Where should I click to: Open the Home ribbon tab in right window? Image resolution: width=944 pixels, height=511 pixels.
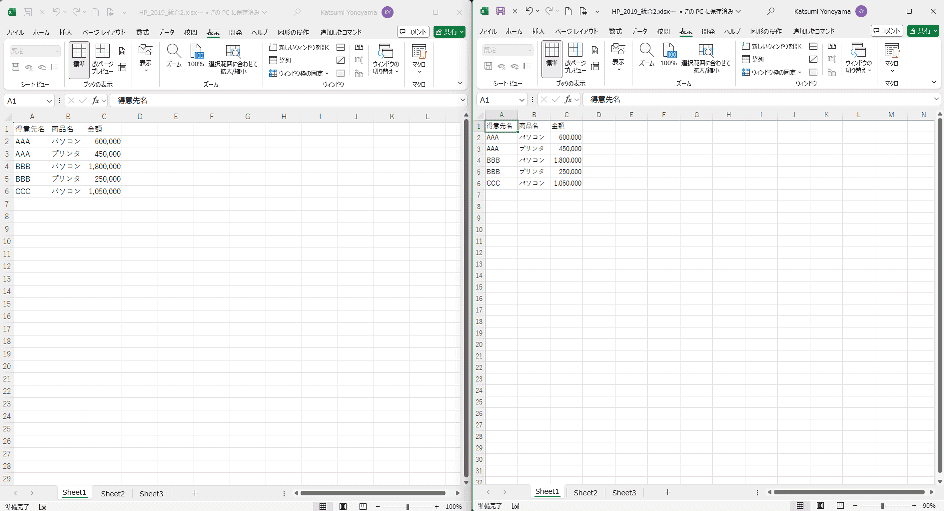click(x=513, y=32)
